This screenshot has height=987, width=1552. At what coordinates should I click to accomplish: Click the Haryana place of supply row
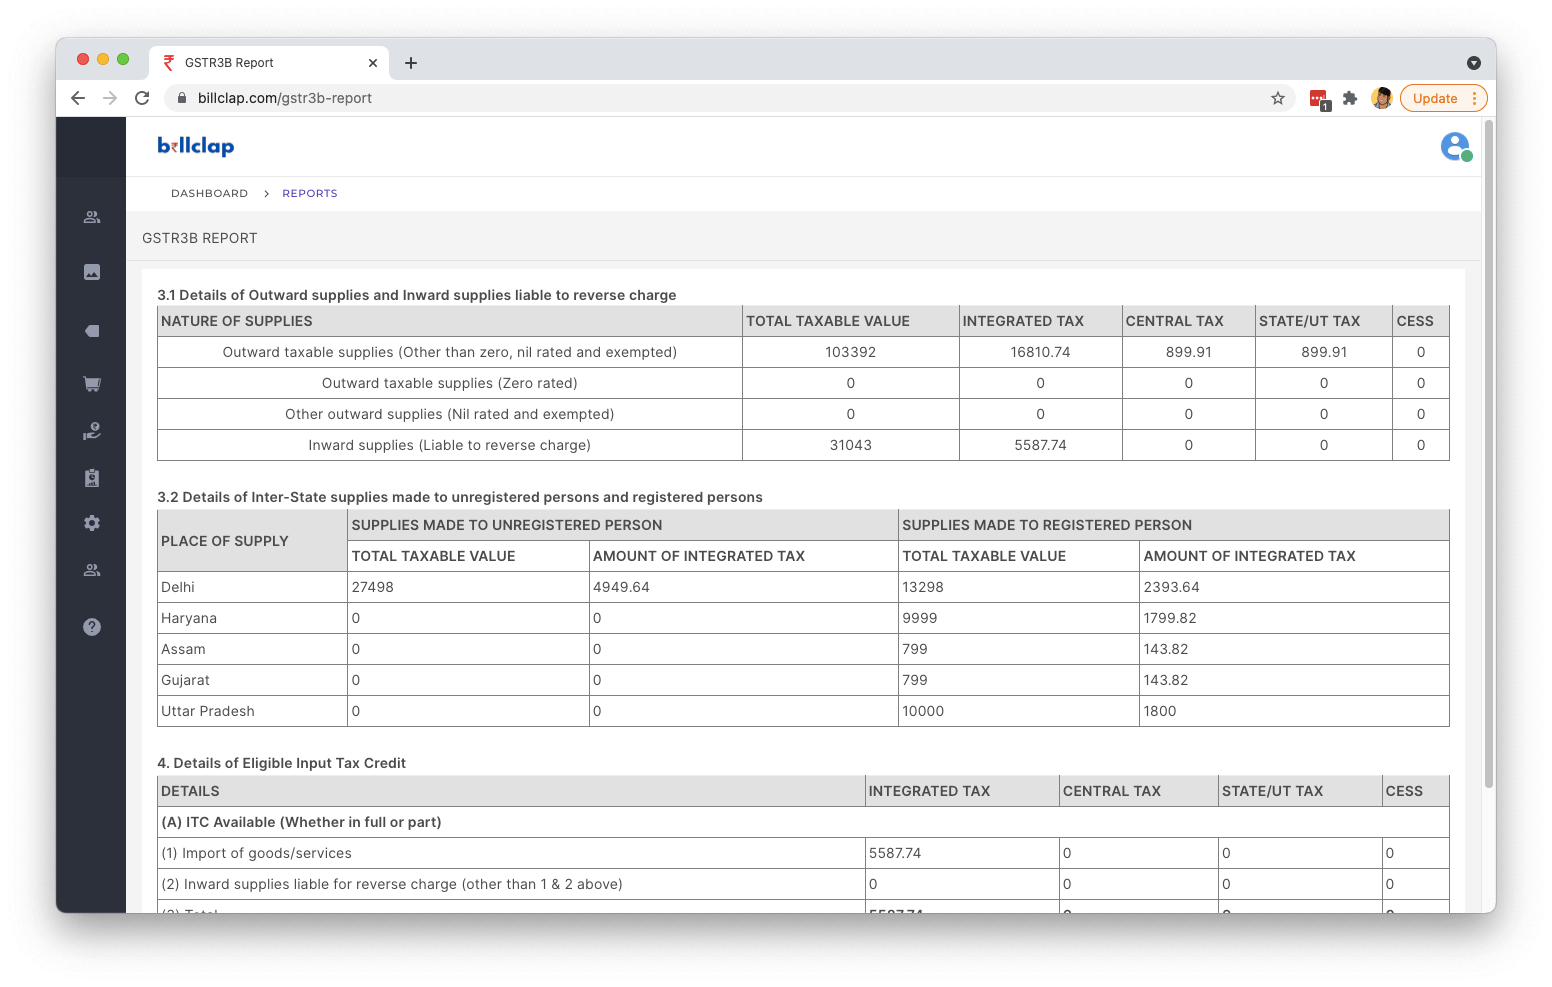click(803, 618)
